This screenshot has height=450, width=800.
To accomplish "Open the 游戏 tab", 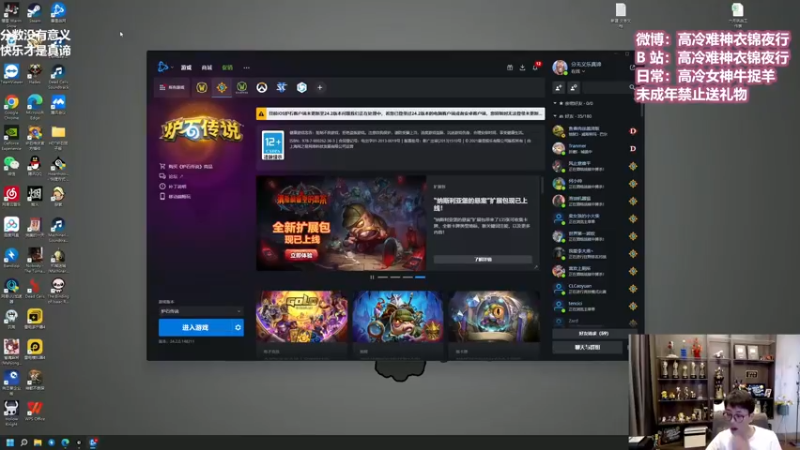I will pyautogui.click(x=186, y=67).
